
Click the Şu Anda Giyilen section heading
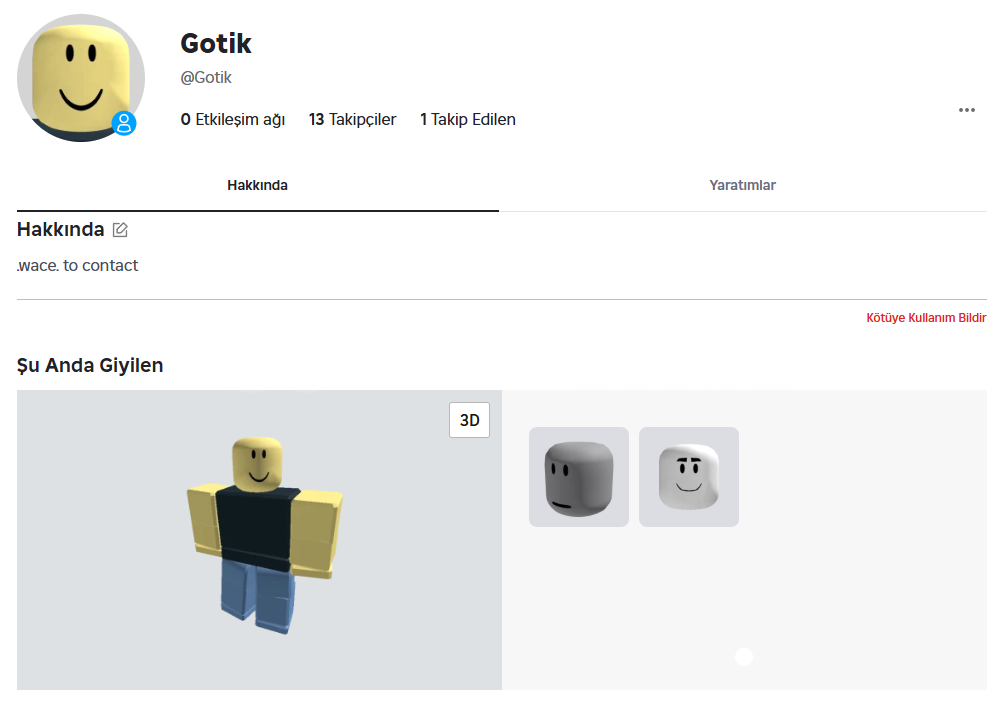[x=90, y=365]
